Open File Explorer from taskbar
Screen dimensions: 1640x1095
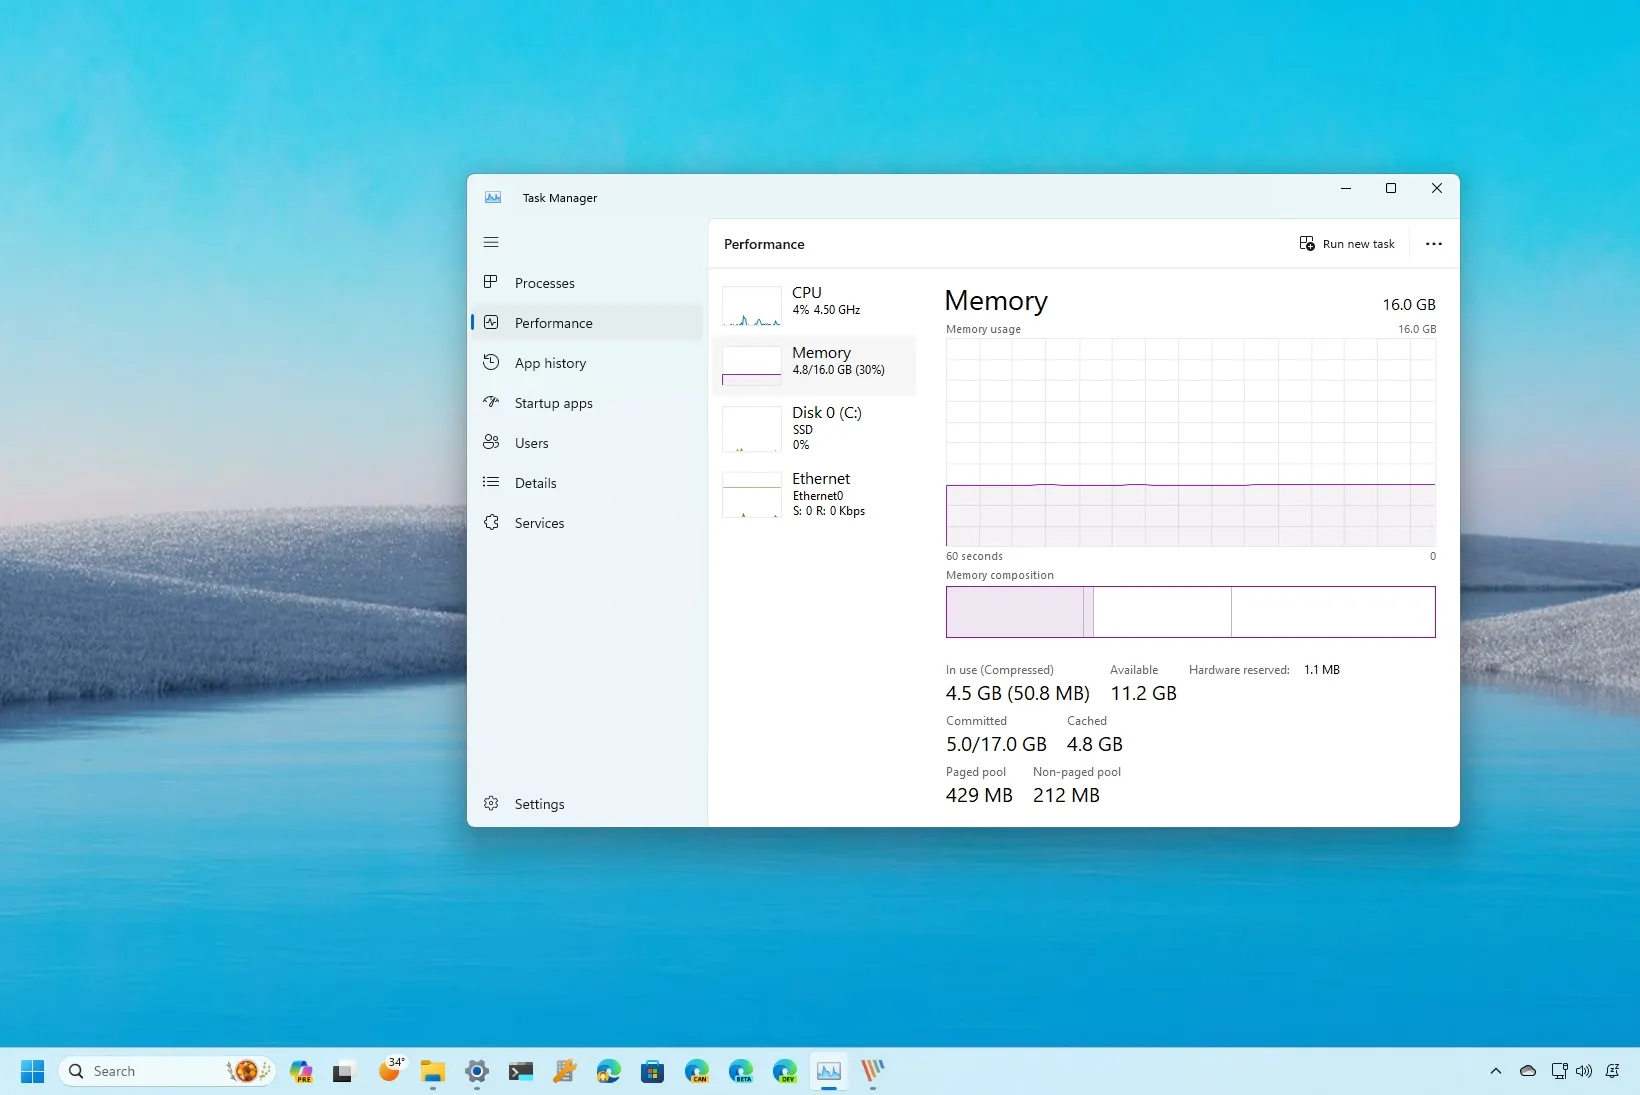tap(433, 1071)
